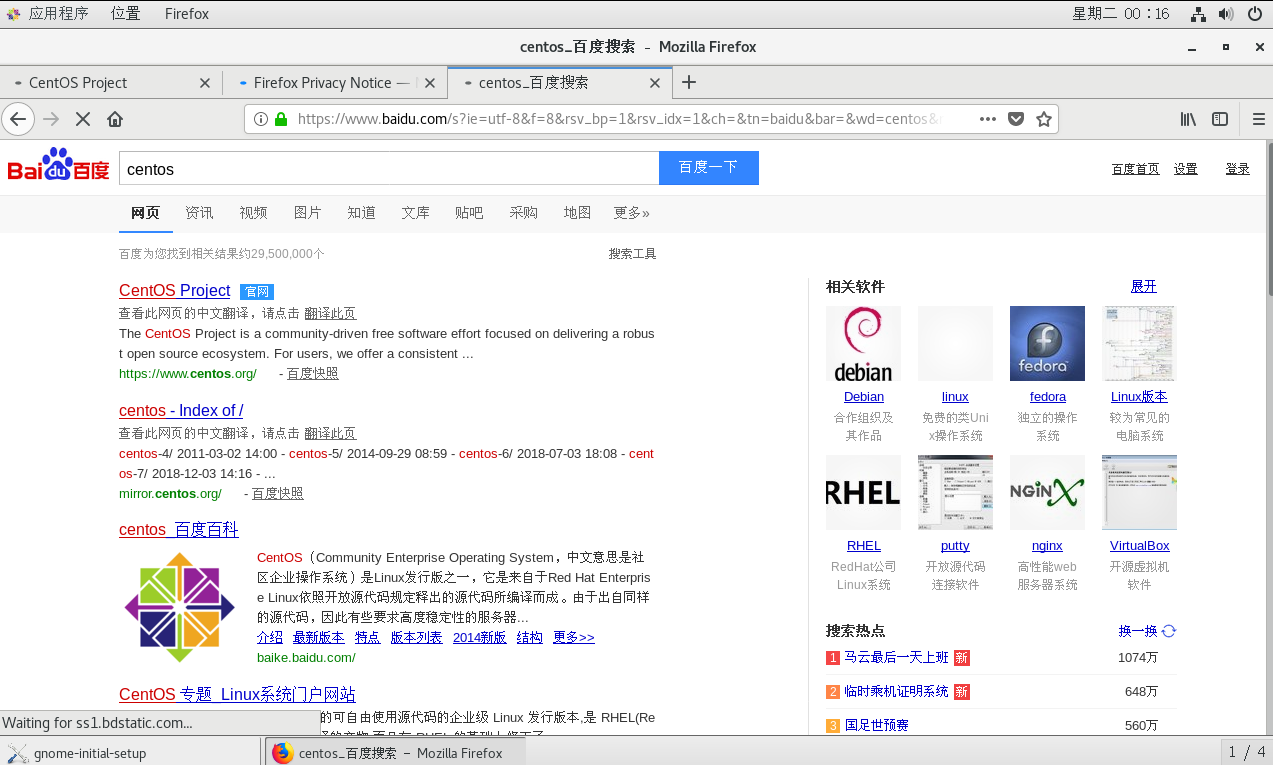Open page actions three-dots menu
Screen dimensions: 1273x765
988,119
